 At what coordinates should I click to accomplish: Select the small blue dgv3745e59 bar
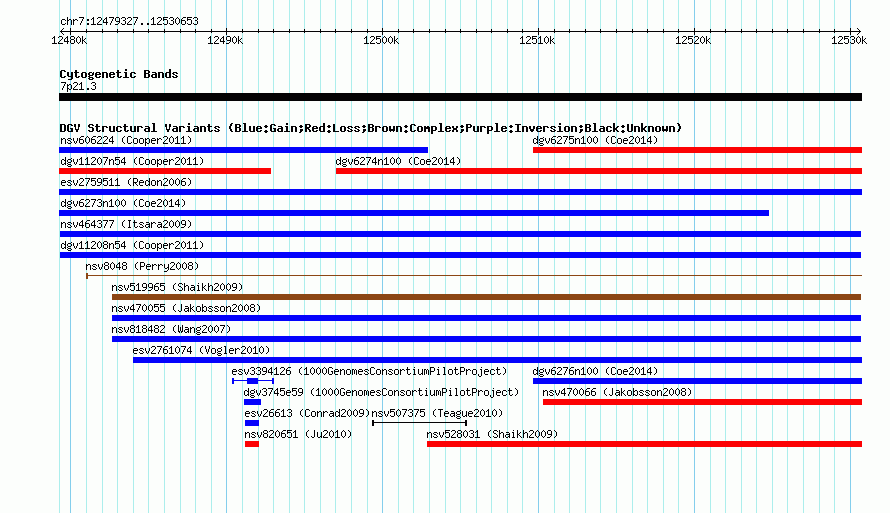(x=253, y=402)
